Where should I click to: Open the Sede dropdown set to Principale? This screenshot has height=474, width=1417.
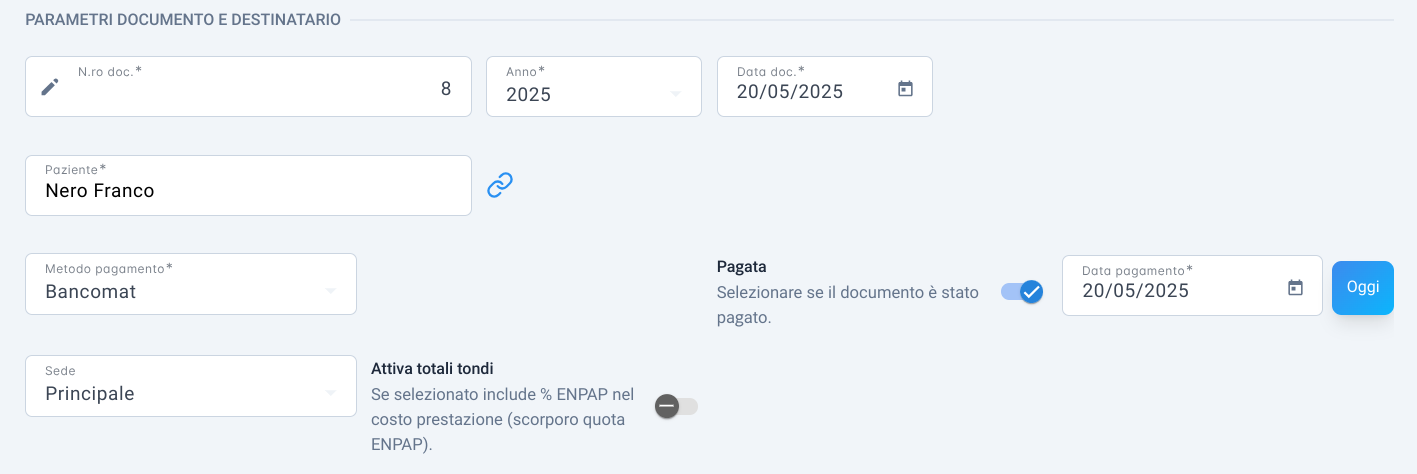click(191, 386)
